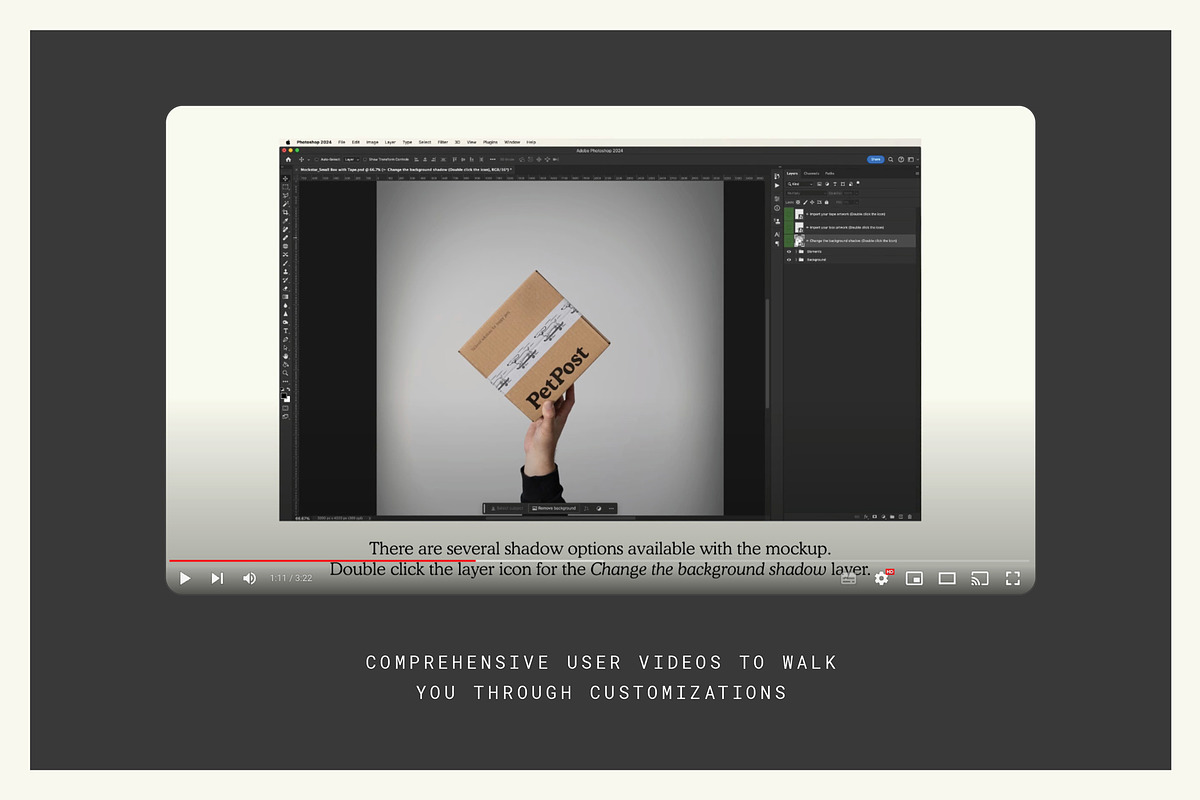The width and height of the screenshot is (1200, 800).
Task: Select the Mockstar_Small Box with Tape document tab
Action: (406, 170)
